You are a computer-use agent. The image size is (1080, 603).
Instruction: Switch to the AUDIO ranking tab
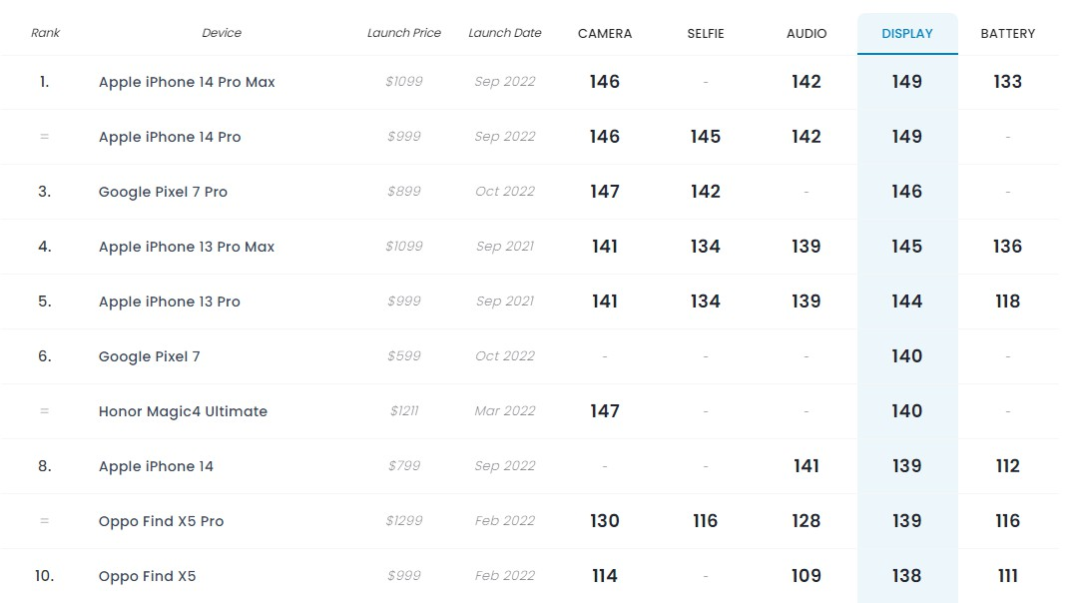coord(806,33)
